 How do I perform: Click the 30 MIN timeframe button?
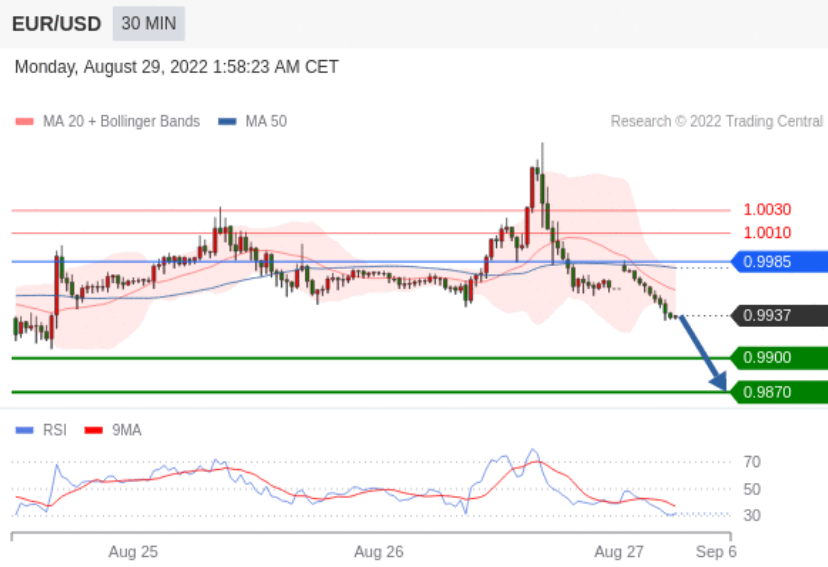pos(148,23)
